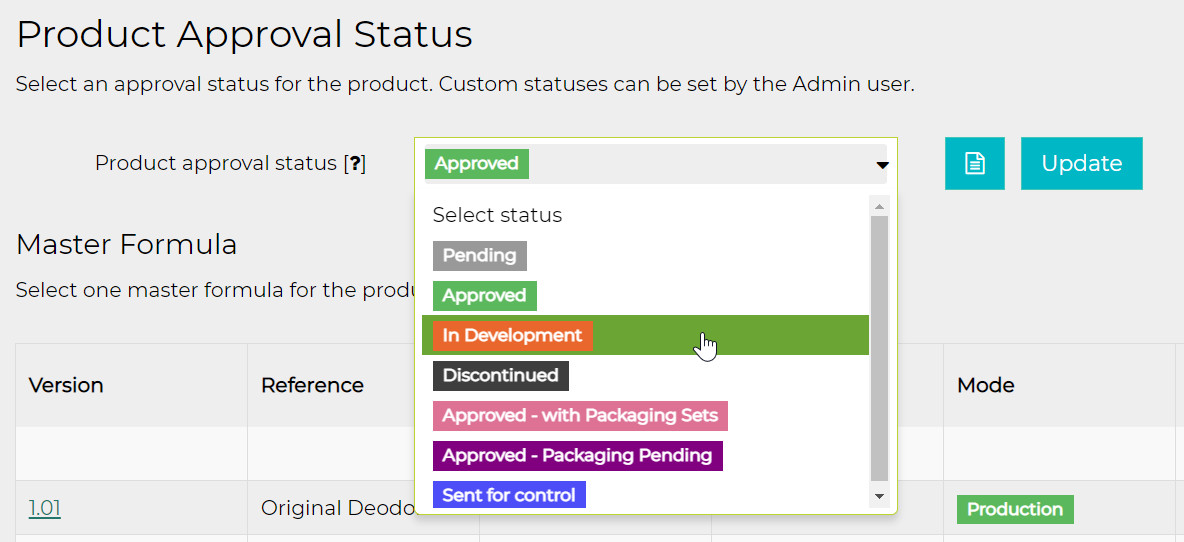Select the Pending status option
This screenshot has height=542, width=1184.
[480, 256]
